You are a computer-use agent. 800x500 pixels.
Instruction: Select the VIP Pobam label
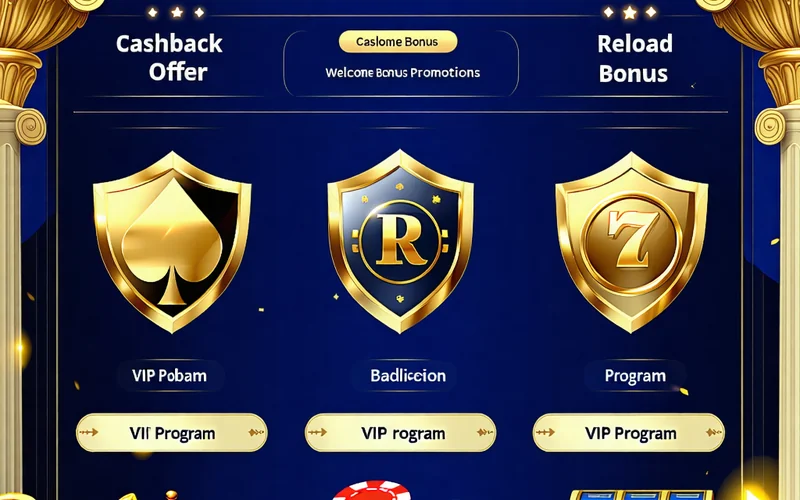[169, 376]
